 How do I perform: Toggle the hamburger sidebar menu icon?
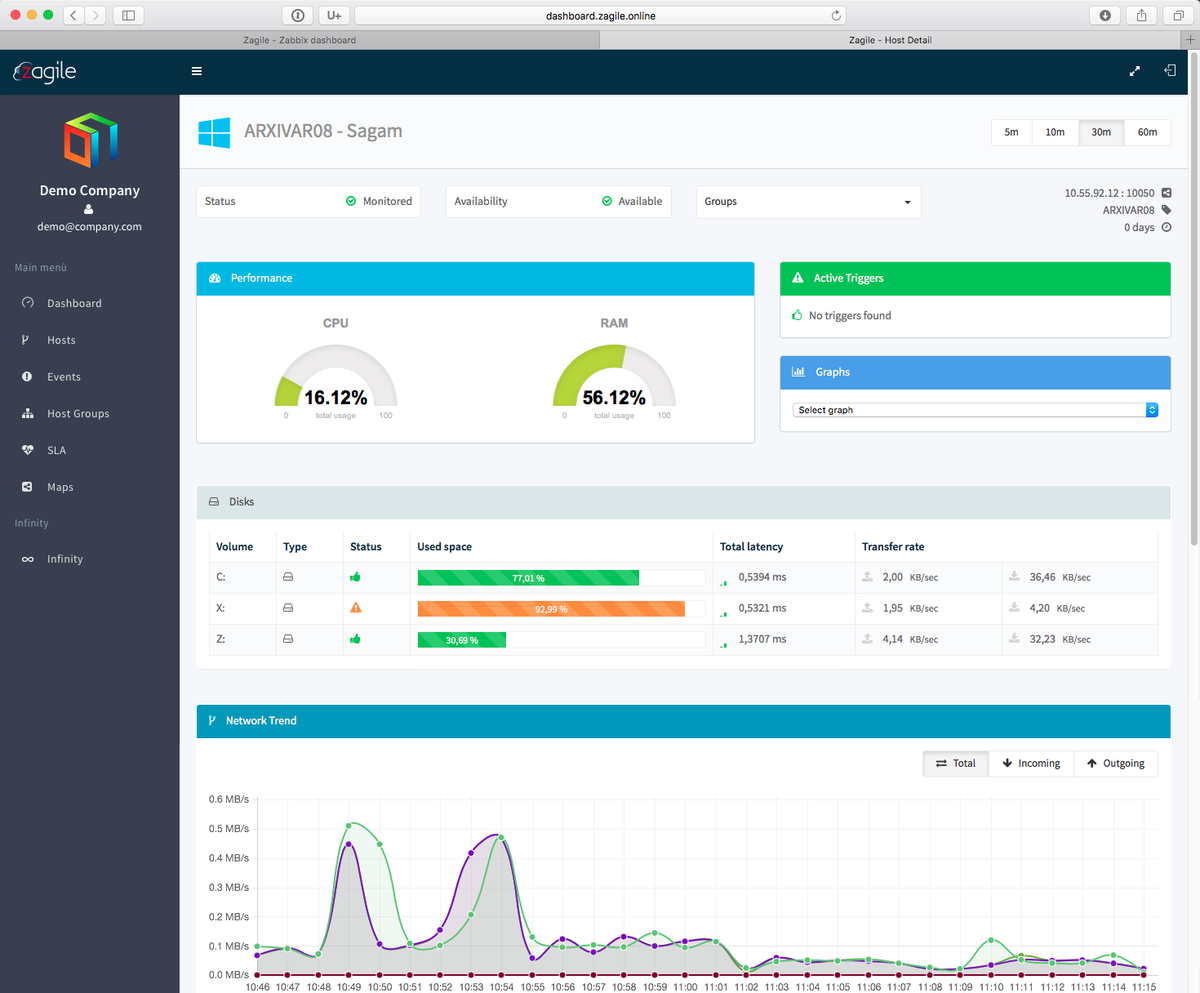point(197,71)
